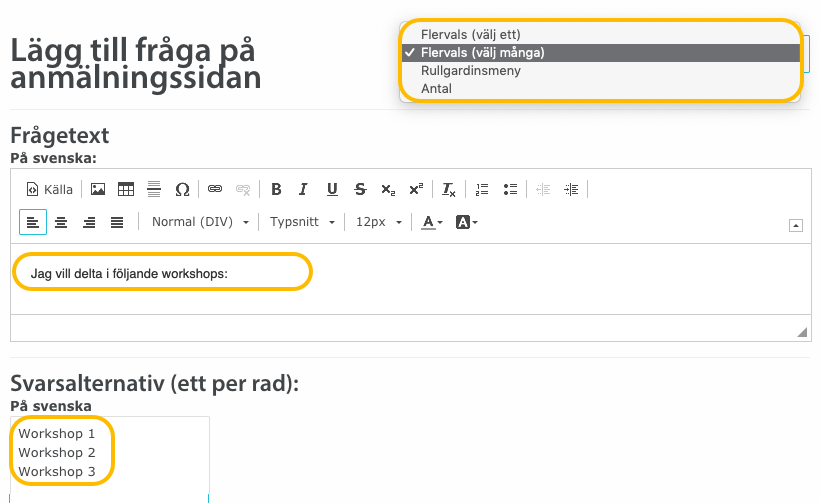Center align the text
This screenshot has height=503, width=822.
(61, 222)
